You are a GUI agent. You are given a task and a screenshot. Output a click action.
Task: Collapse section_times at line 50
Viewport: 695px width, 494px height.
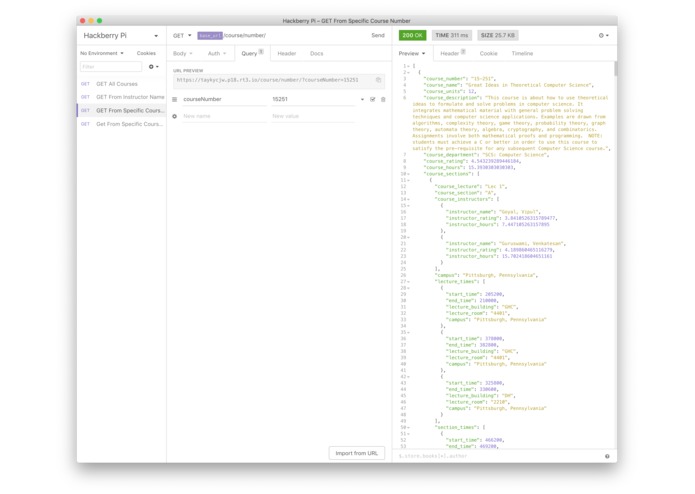(408, 427)
